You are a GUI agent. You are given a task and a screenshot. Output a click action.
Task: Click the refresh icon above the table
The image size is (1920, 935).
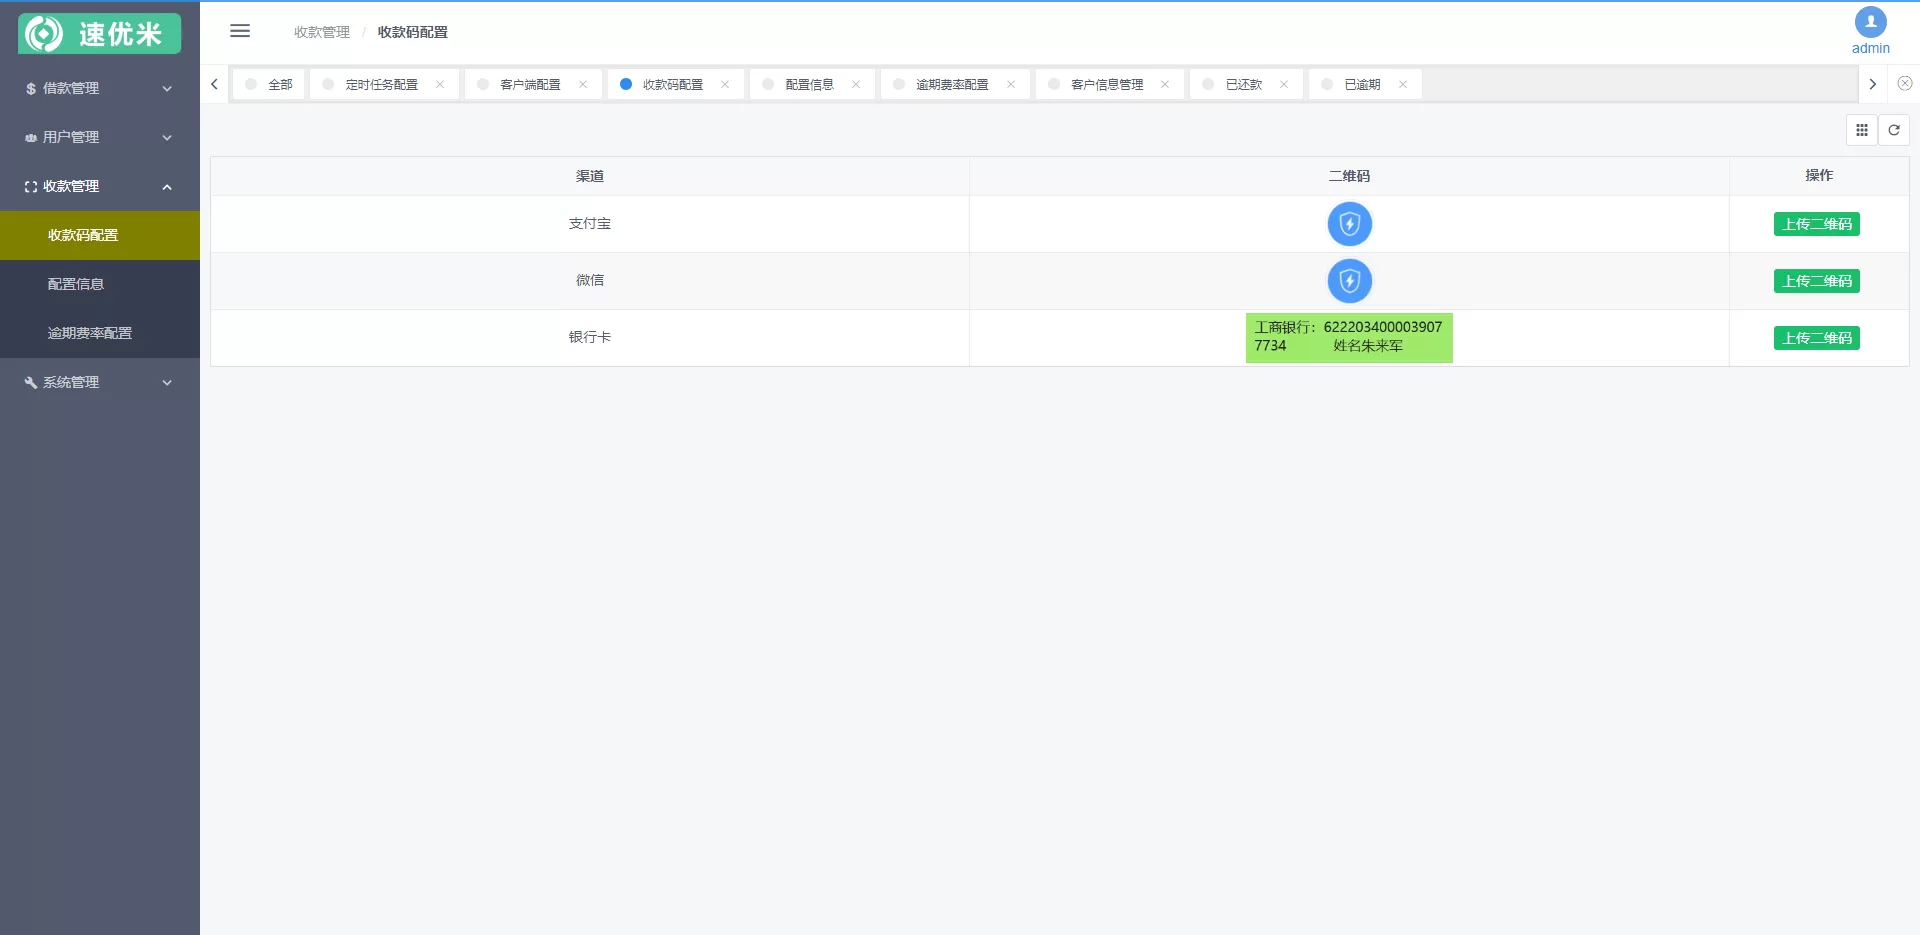(x=1893, y=130)
